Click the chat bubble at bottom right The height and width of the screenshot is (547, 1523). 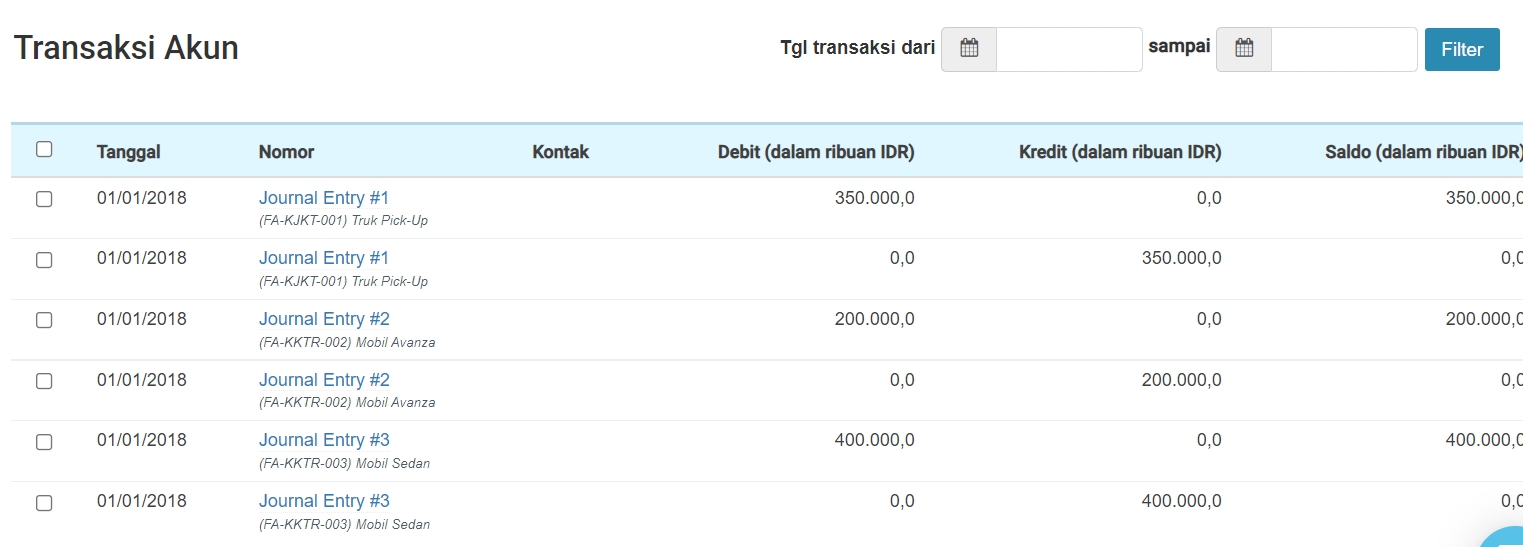(x=1503, y=538)
